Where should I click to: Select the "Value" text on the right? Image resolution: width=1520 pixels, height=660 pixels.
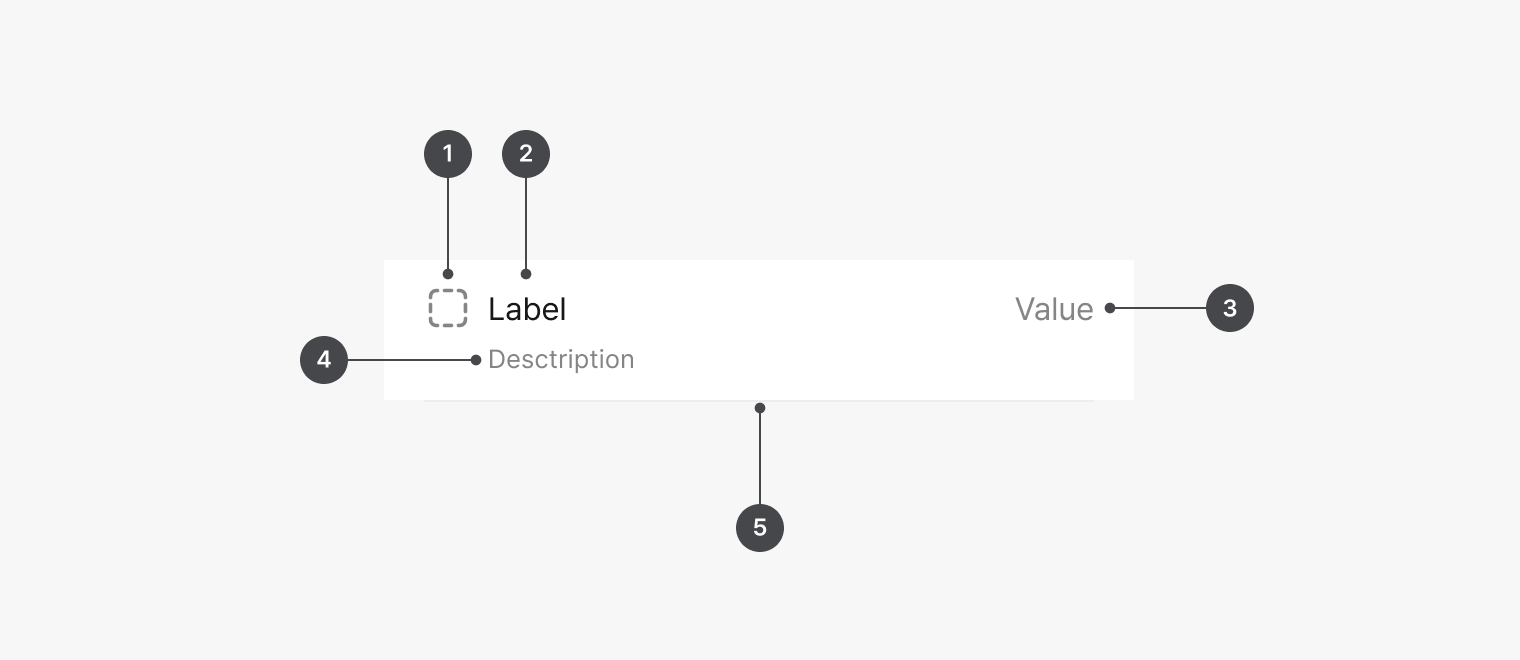(x=1054, y=309)
